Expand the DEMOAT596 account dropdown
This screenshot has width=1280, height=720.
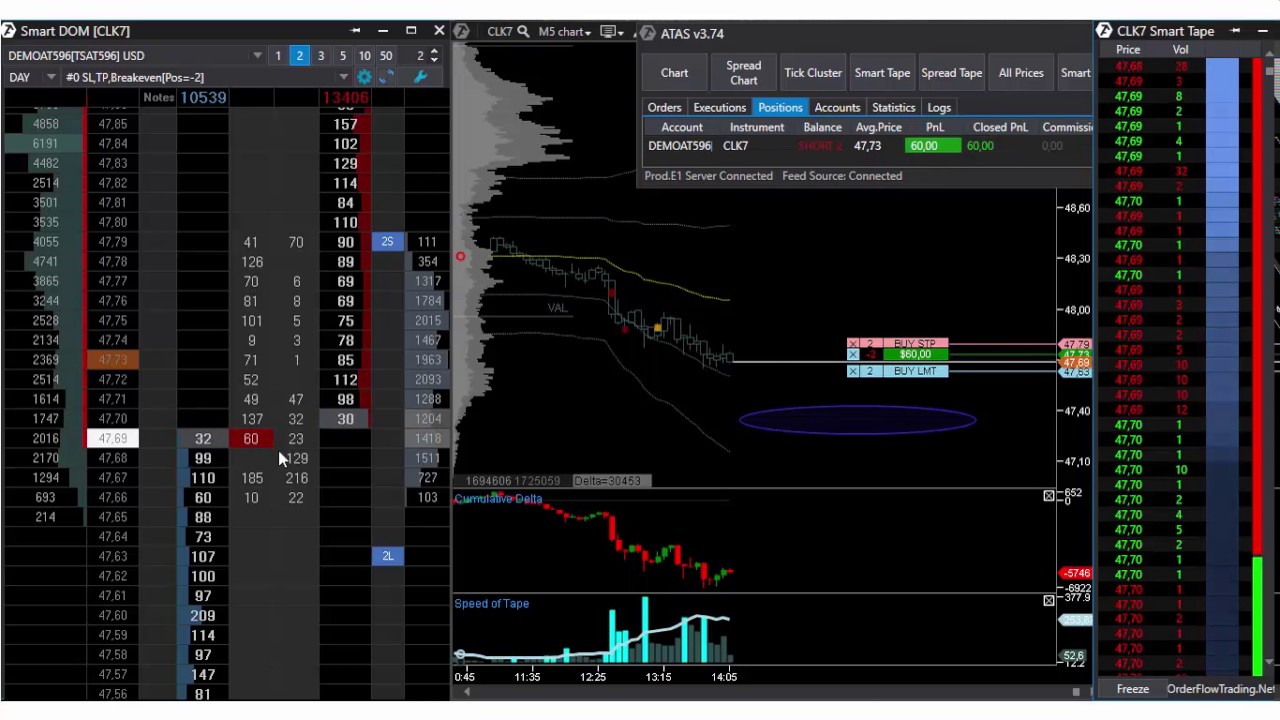[x=257, y=56]
